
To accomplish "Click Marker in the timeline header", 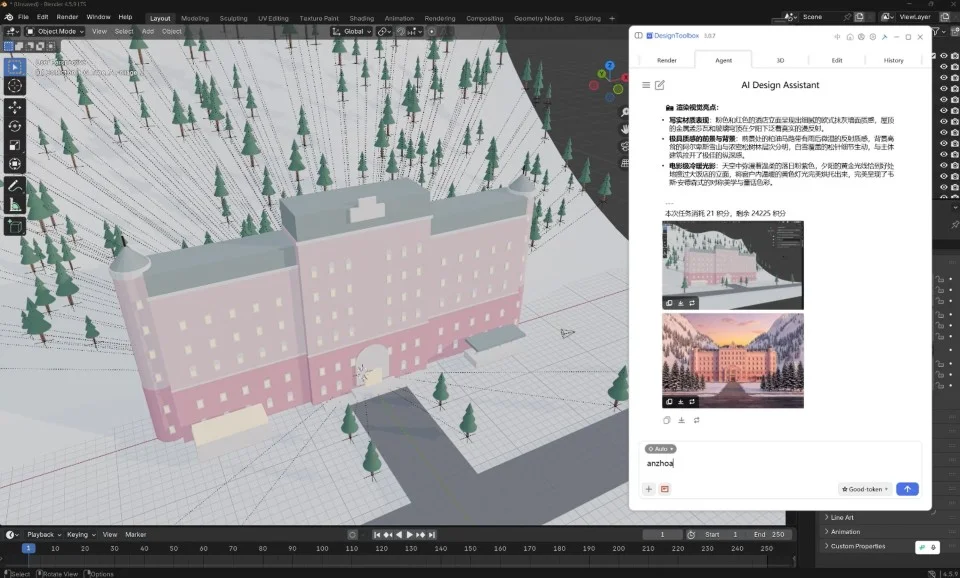I will 135,535.
